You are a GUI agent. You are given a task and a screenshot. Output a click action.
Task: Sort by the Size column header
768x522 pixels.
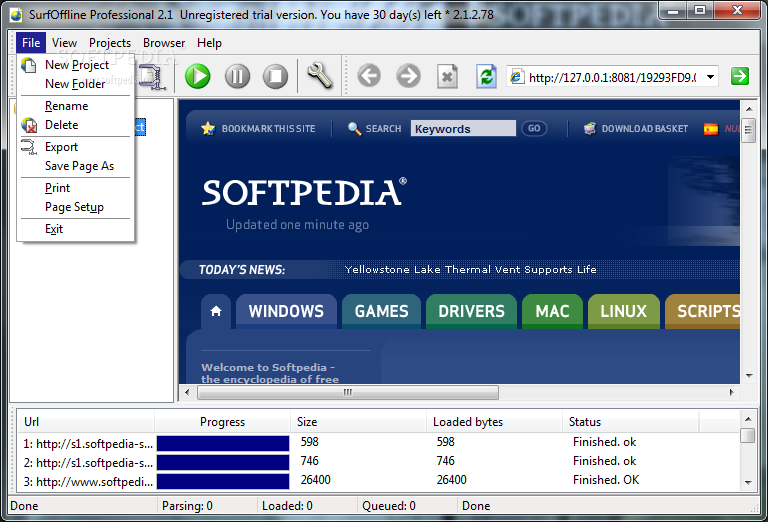(x=359, y=422)
